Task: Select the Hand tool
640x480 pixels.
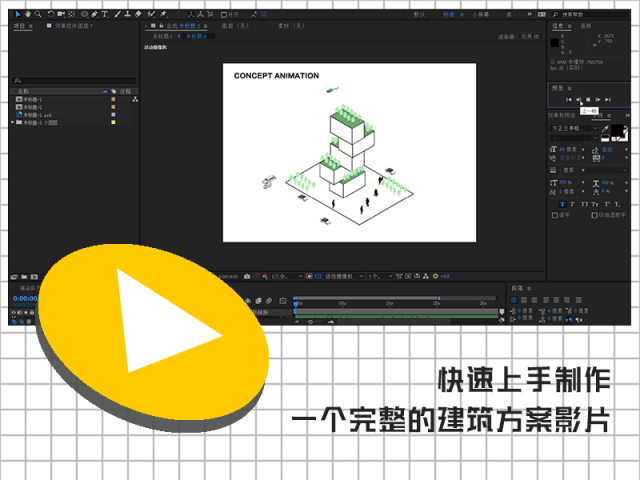Action: pos(28,14)
